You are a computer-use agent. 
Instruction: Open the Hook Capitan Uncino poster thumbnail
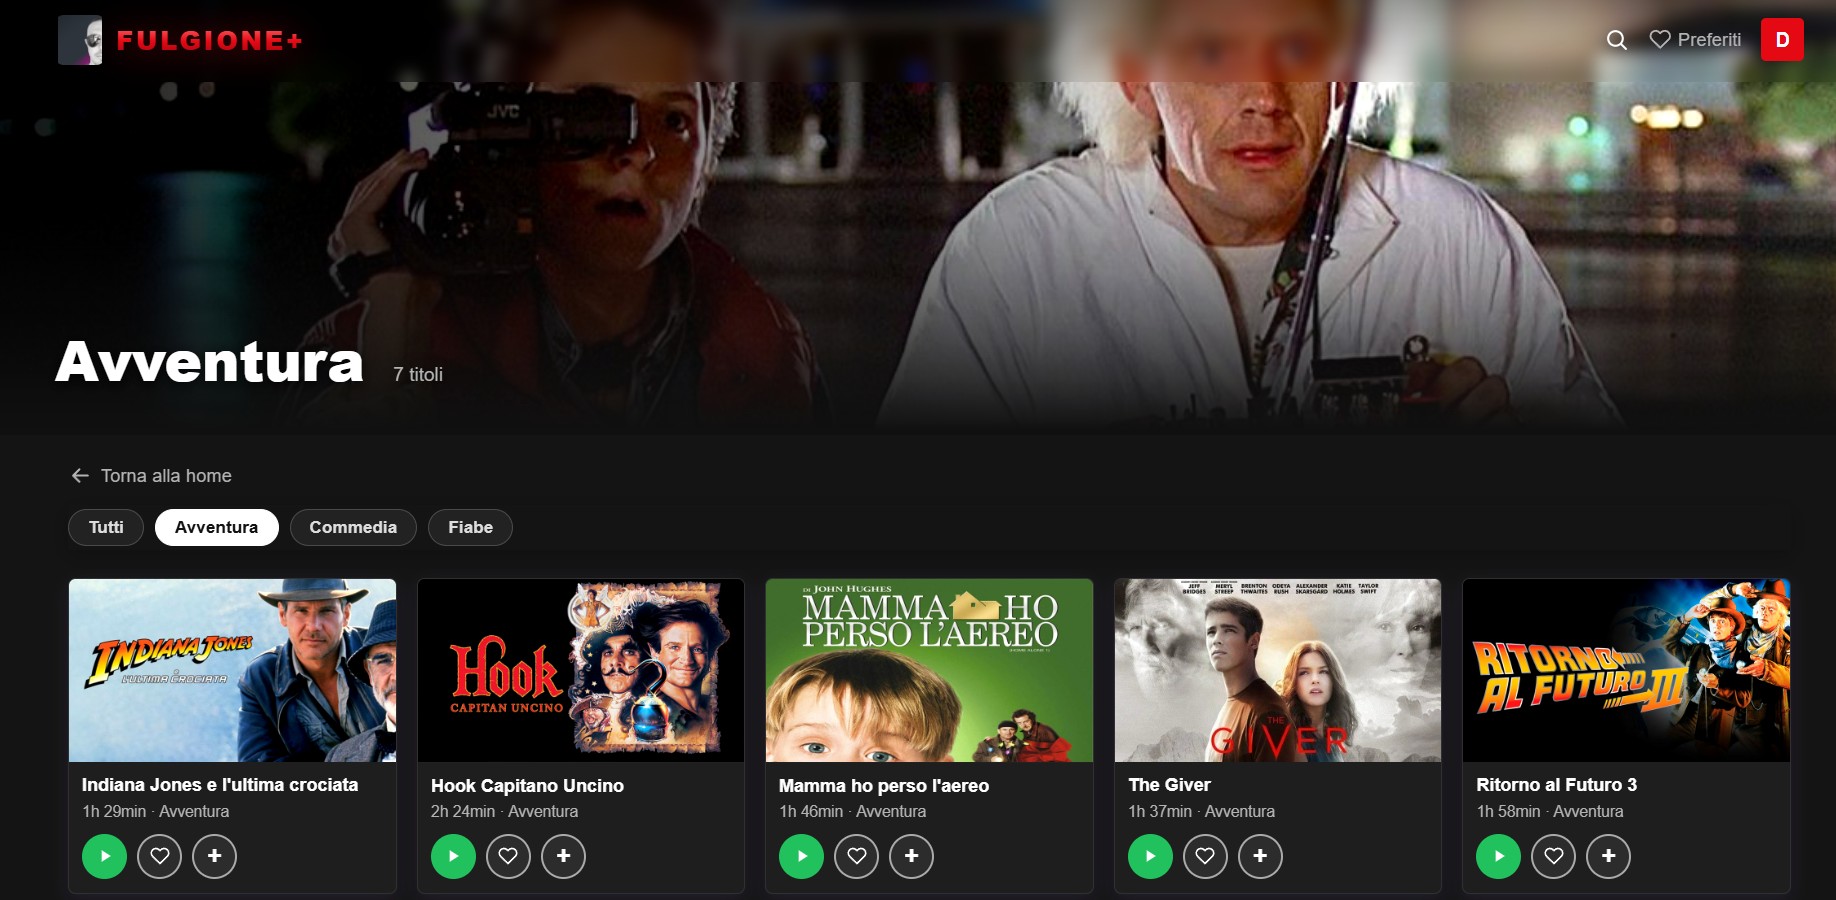[581, 670]
